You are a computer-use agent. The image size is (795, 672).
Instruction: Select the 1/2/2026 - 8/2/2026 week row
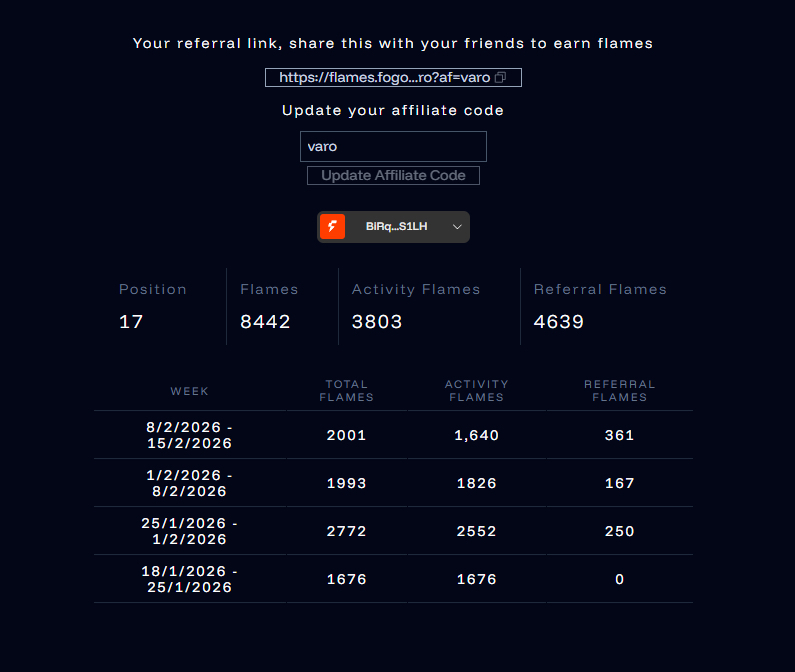(x=190, y=483)
